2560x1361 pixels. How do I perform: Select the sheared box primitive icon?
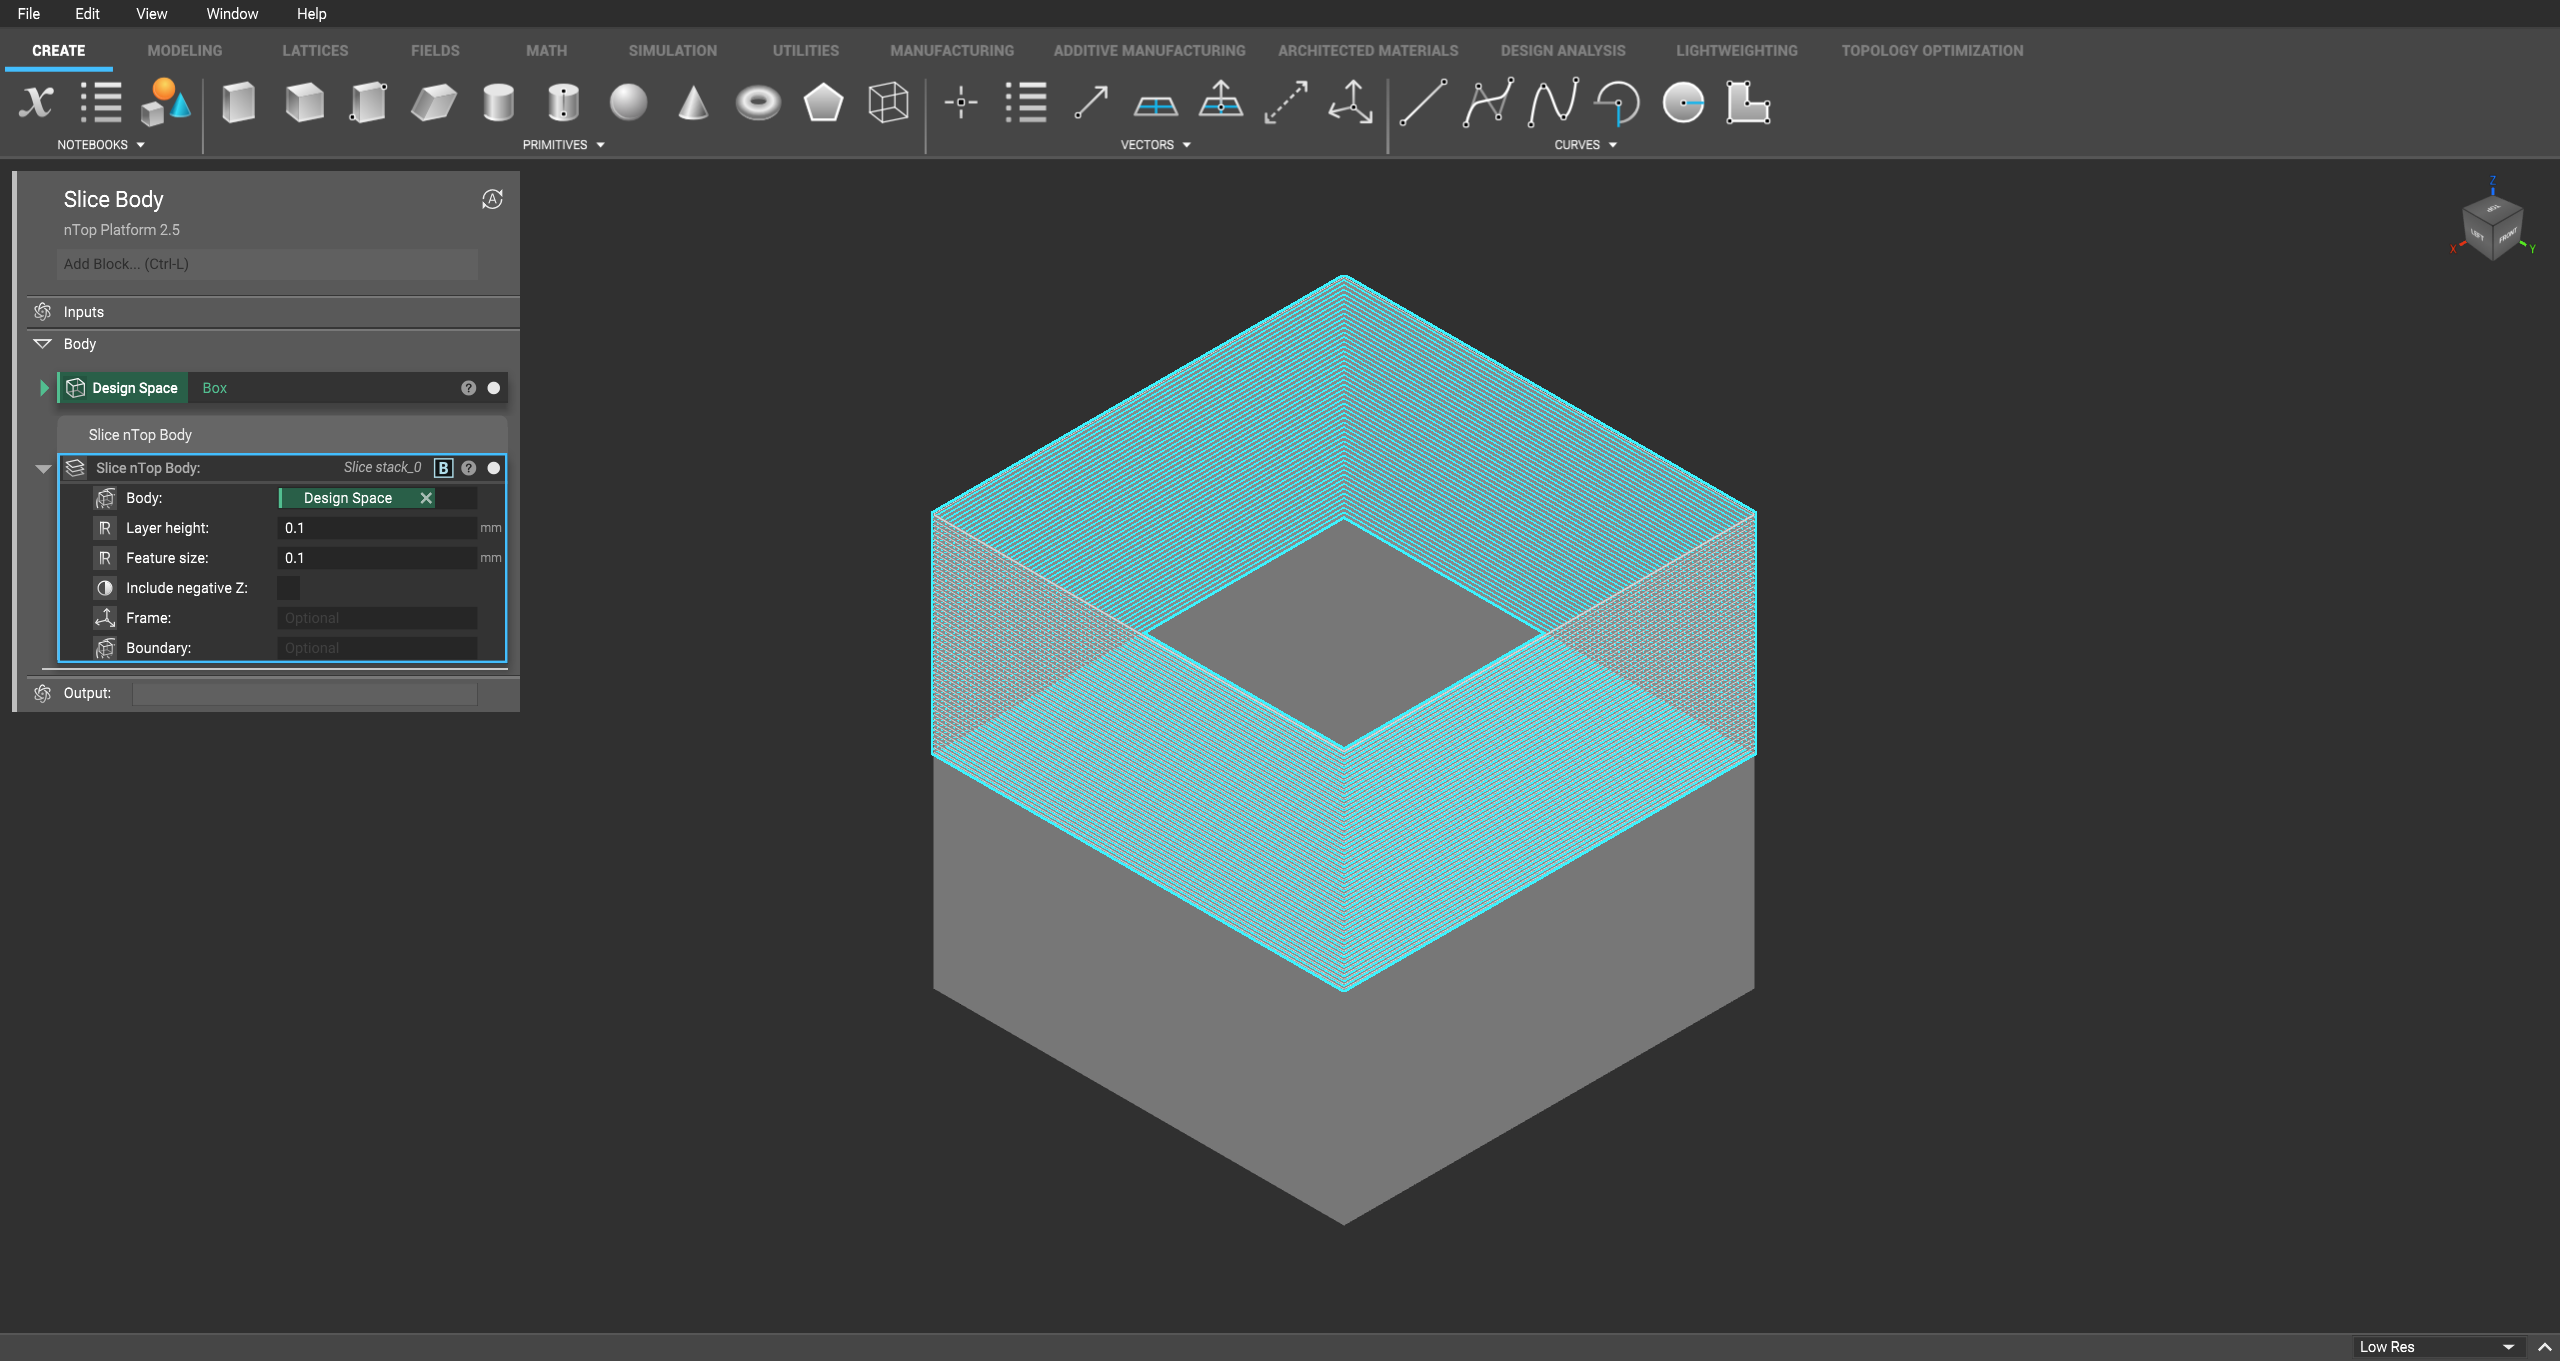[x=434, y=102]
